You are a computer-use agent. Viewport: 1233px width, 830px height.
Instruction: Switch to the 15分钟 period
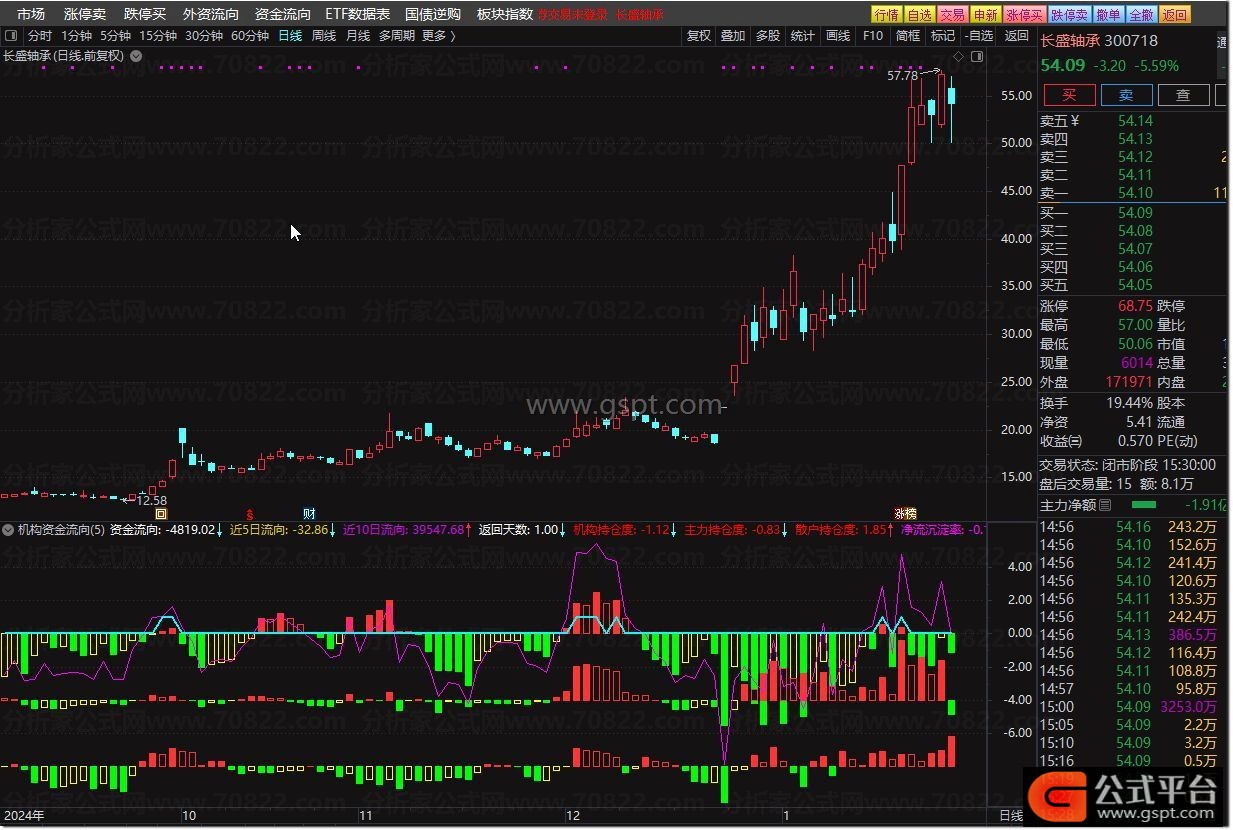click(x=158, y=36)
